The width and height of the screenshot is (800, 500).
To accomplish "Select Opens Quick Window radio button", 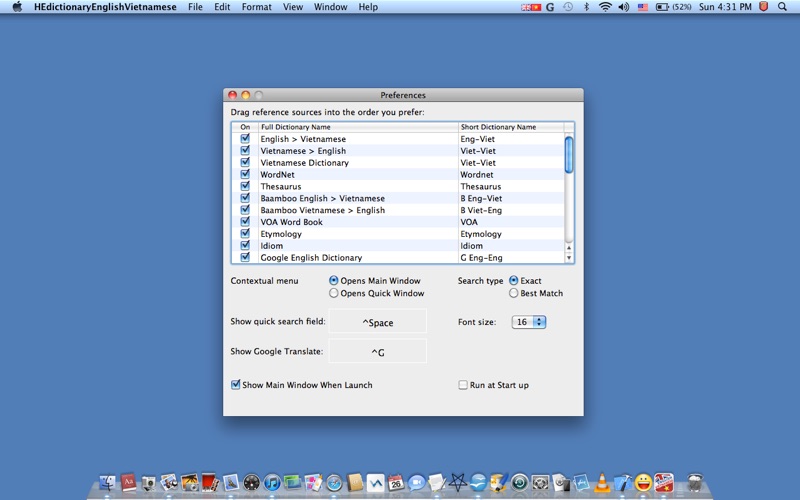I will coord(334,293).
